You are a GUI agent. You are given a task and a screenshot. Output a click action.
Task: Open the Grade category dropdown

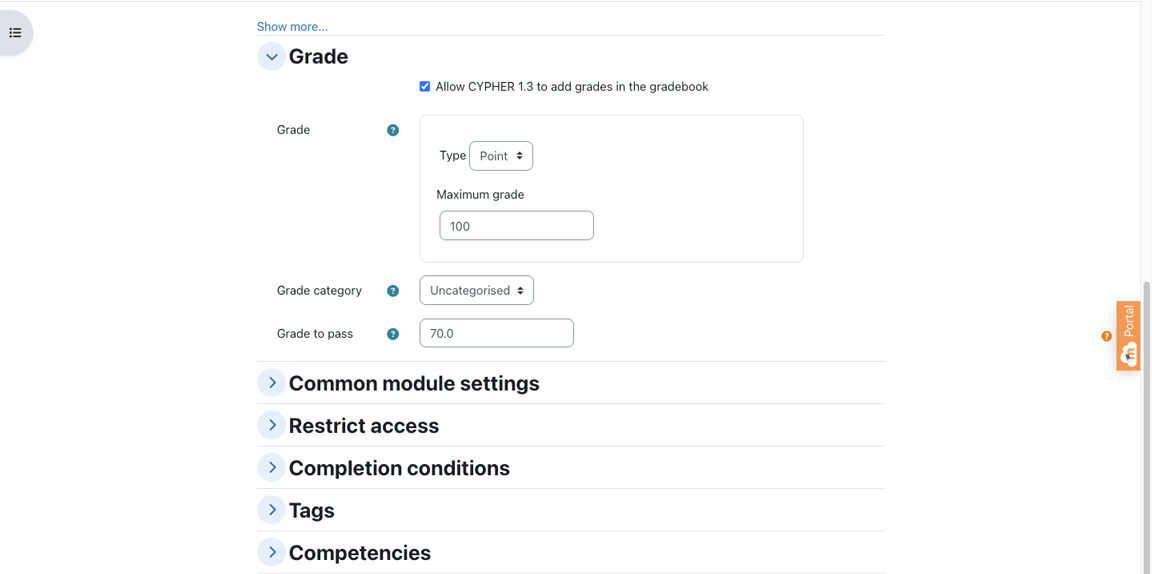476,290
